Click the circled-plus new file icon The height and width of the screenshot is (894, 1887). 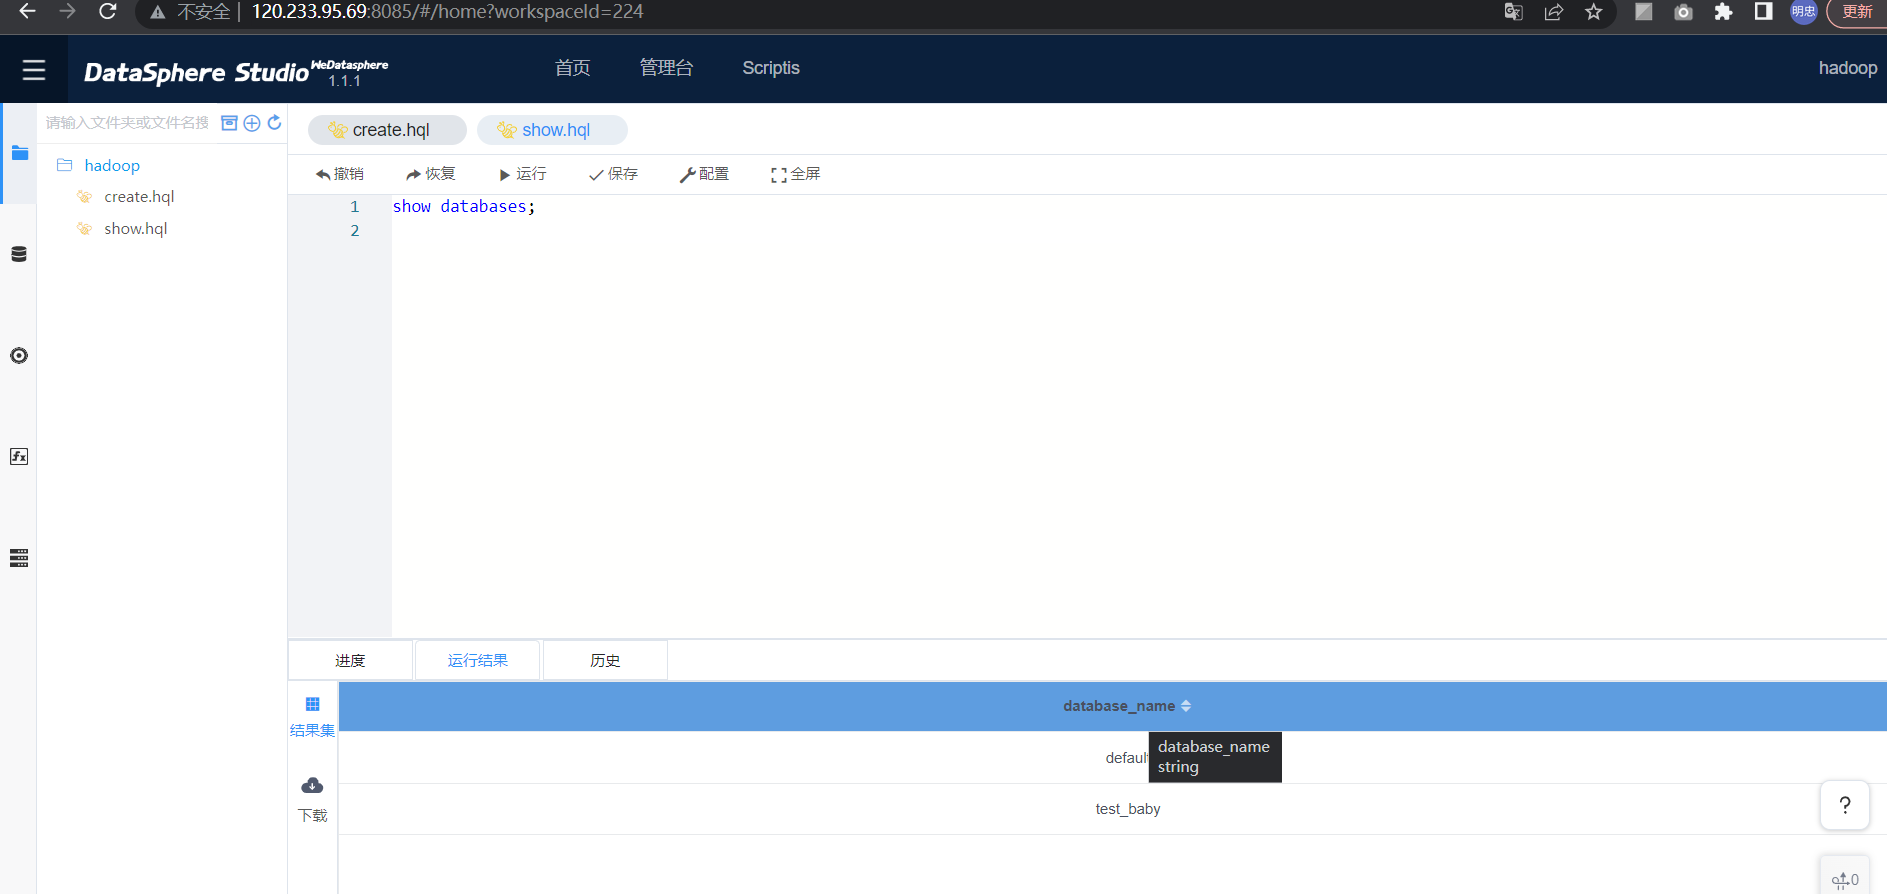pyautogui.click(x=252, y=123)
